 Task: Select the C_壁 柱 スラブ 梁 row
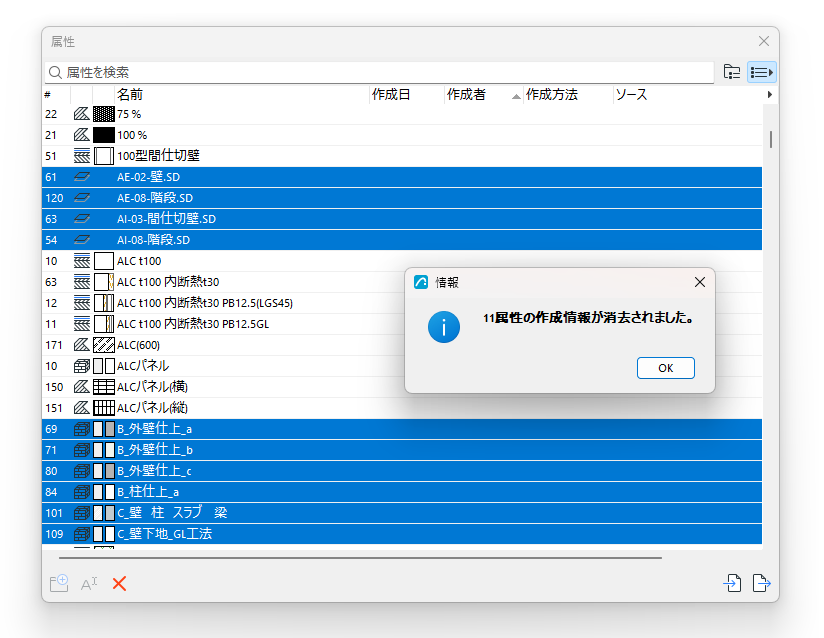tap(402, 513)
